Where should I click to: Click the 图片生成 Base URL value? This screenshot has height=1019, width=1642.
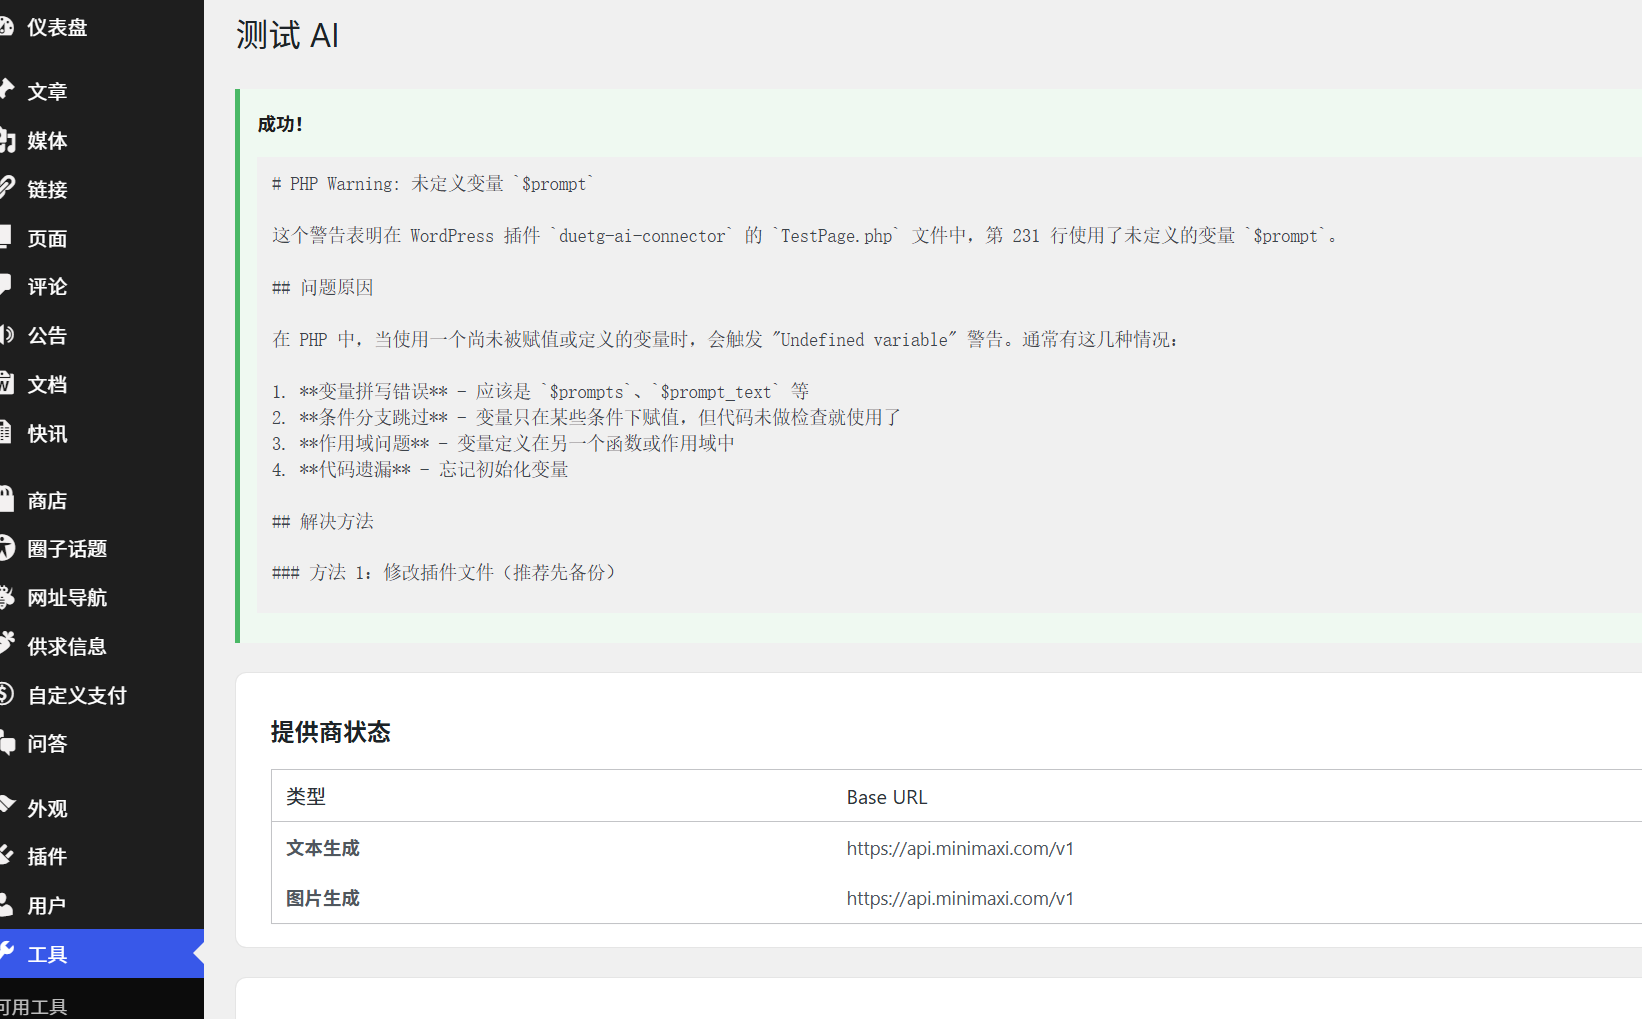click(x=960, y=898)
